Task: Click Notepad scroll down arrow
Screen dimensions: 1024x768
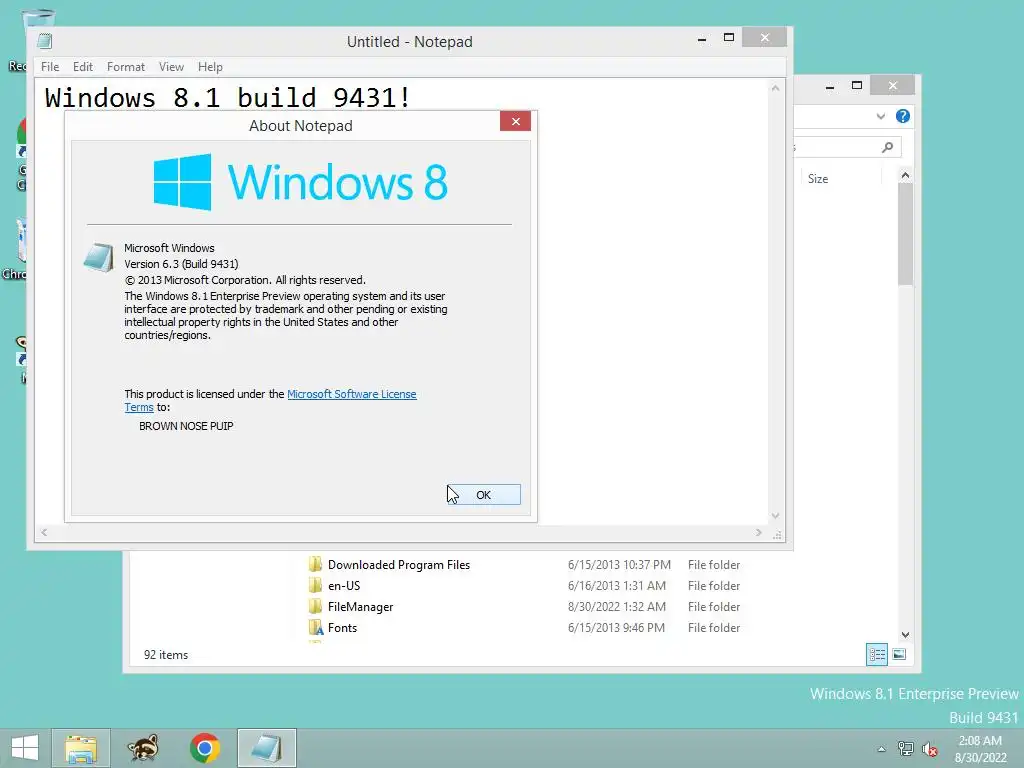Action: tap(775, 515)
